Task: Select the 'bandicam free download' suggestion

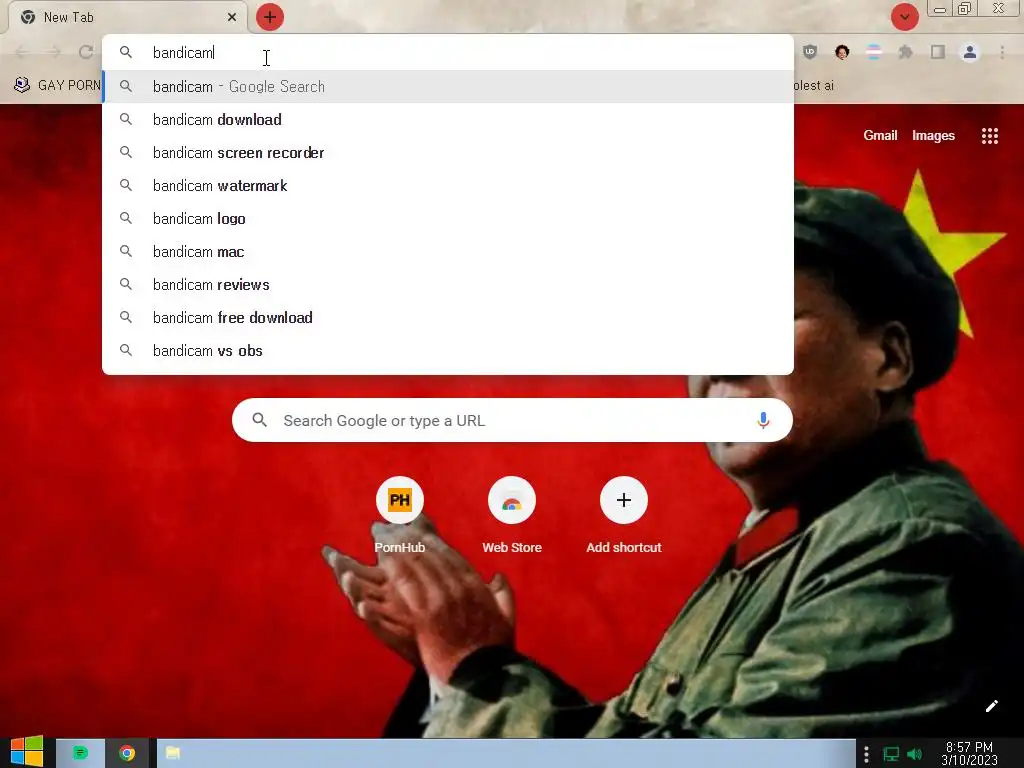Action: coord(448,317)
